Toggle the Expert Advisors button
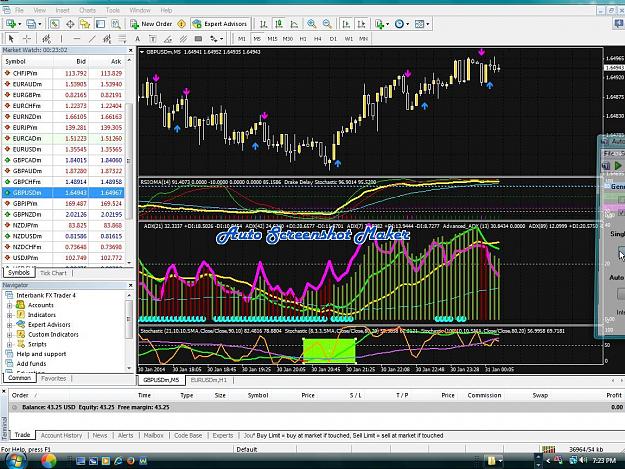The image size is (625, 469). tap(220, 24)
